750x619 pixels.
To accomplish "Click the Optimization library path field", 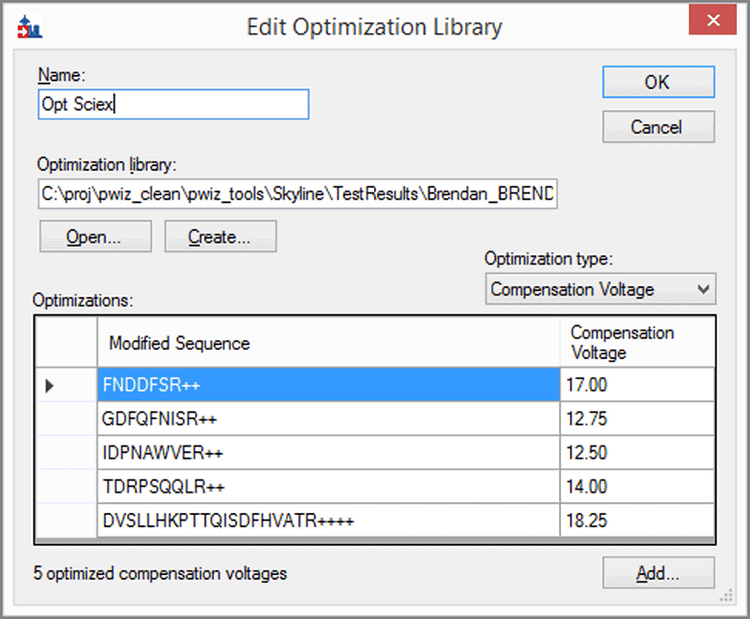I will pyautogui.click(x=296, y=194).
